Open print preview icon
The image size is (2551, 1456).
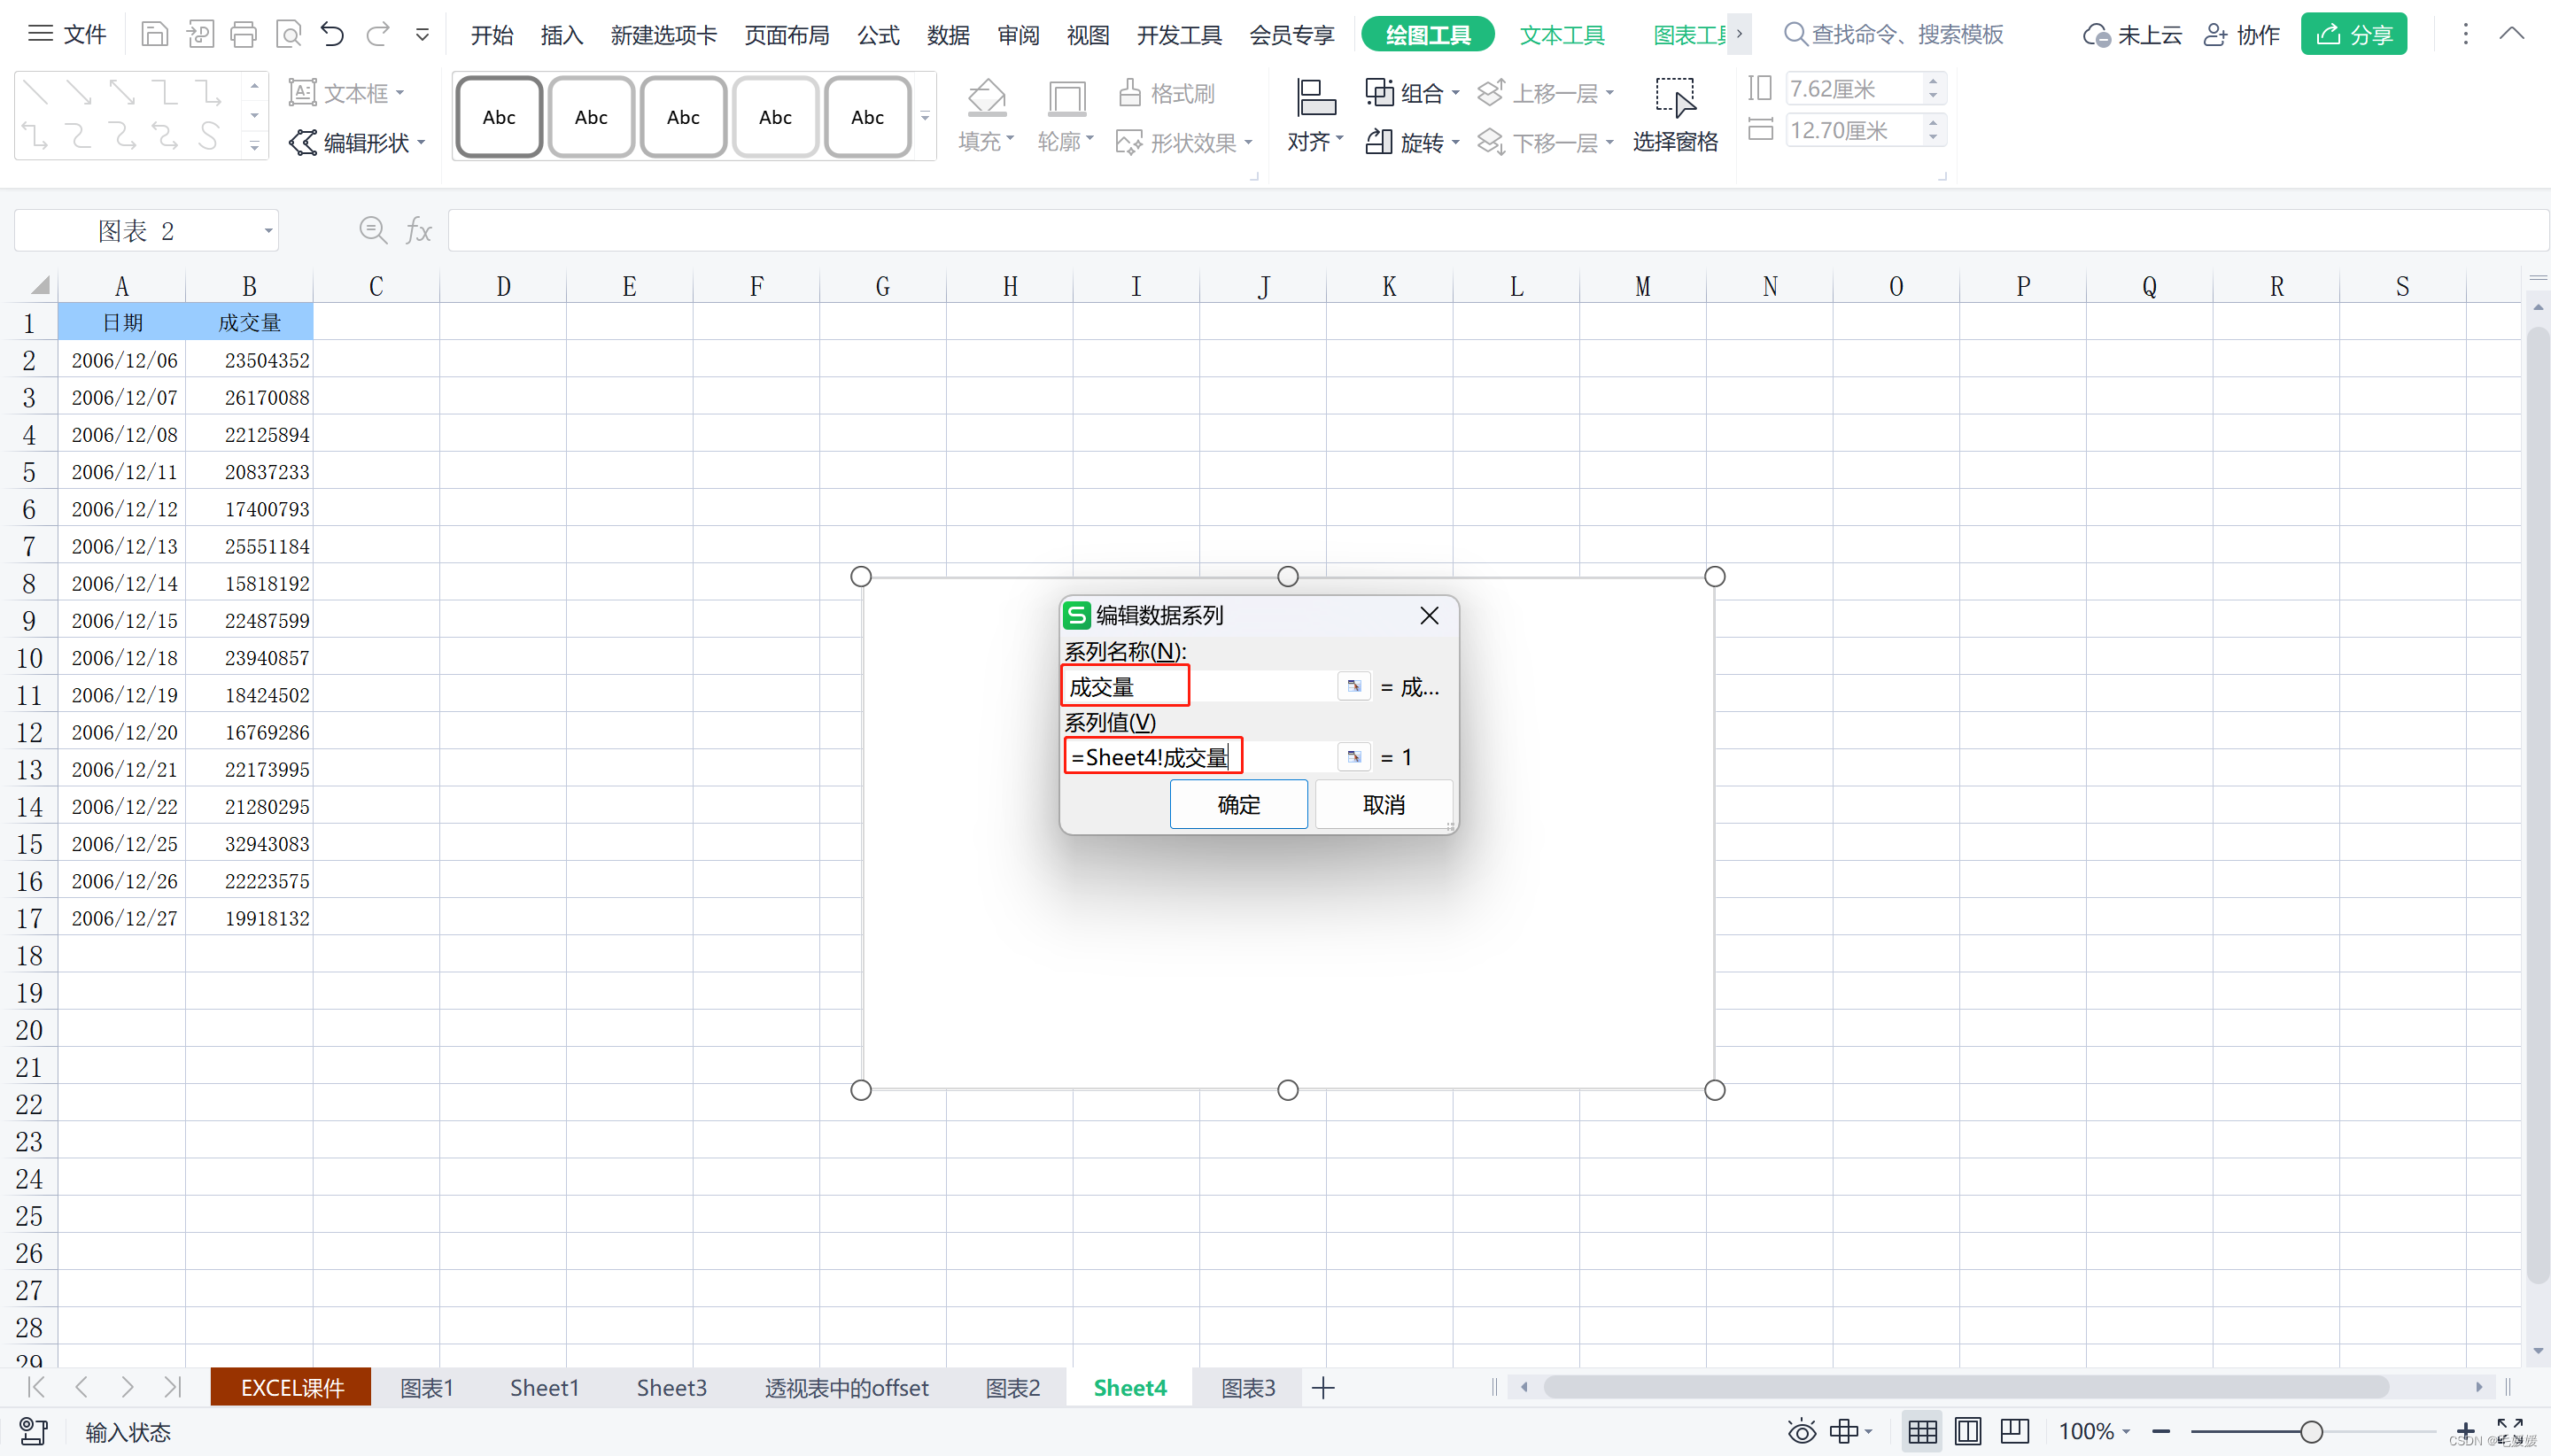point(289,35)
